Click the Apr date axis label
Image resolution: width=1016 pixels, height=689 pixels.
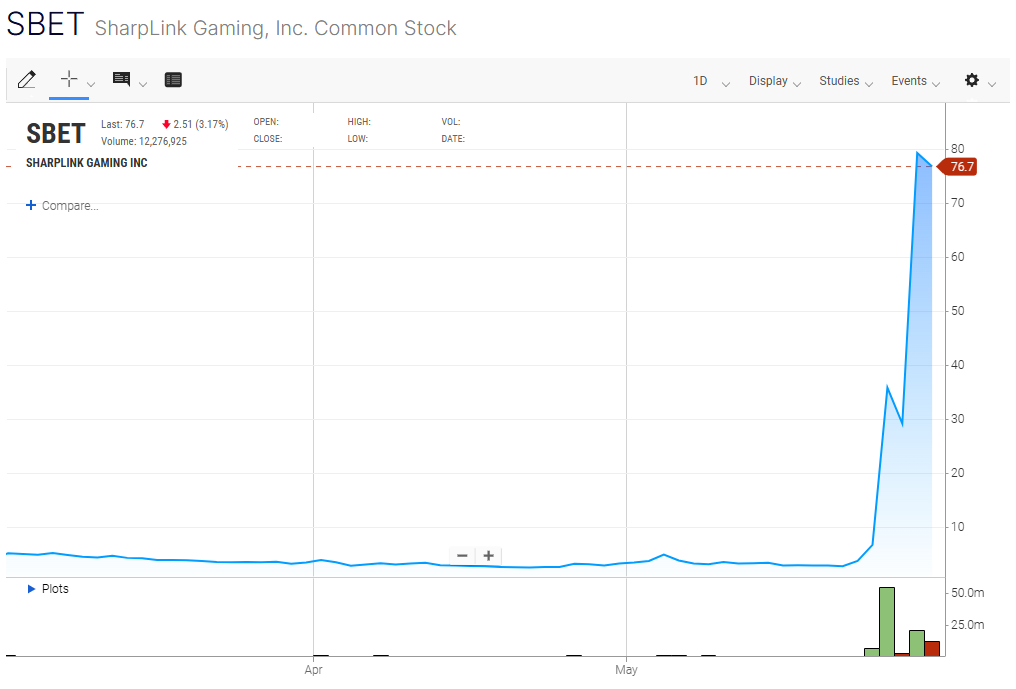tap(314, 670)
